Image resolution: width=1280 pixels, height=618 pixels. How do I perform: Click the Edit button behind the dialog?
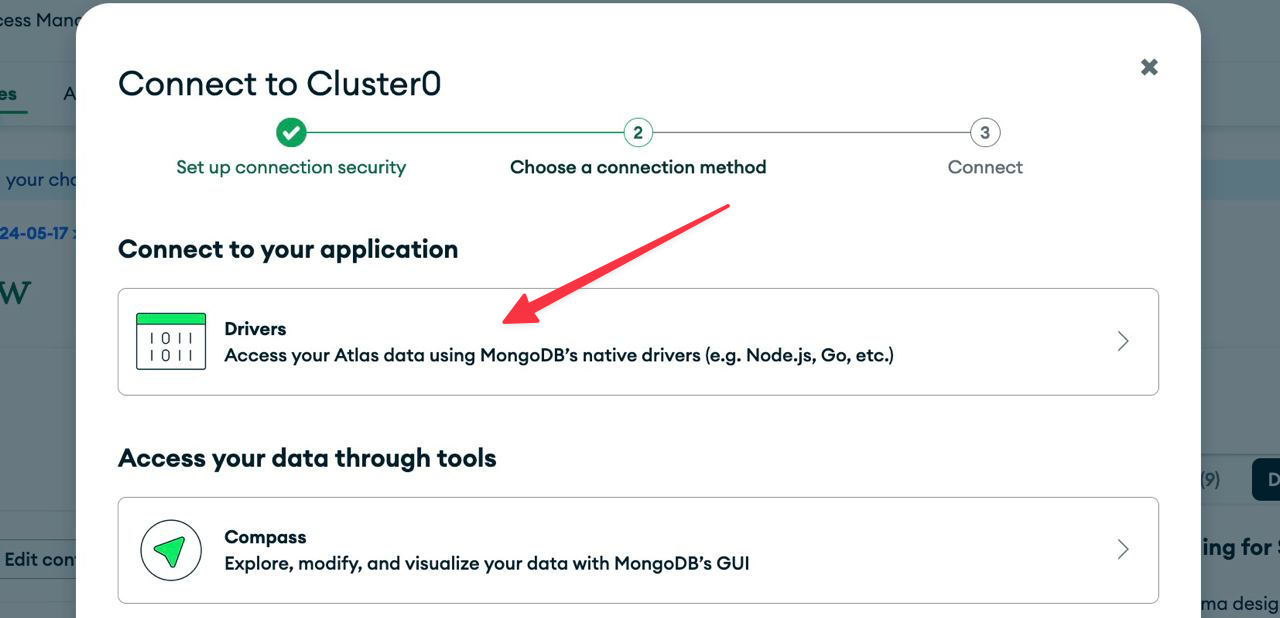tap(38, 559)
